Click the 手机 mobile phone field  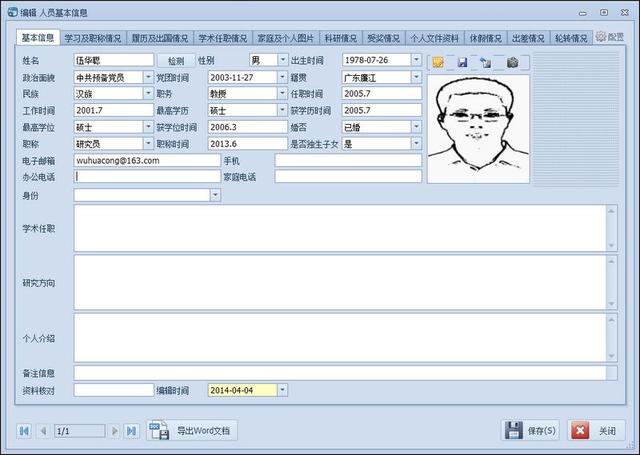tap(348, 160)
